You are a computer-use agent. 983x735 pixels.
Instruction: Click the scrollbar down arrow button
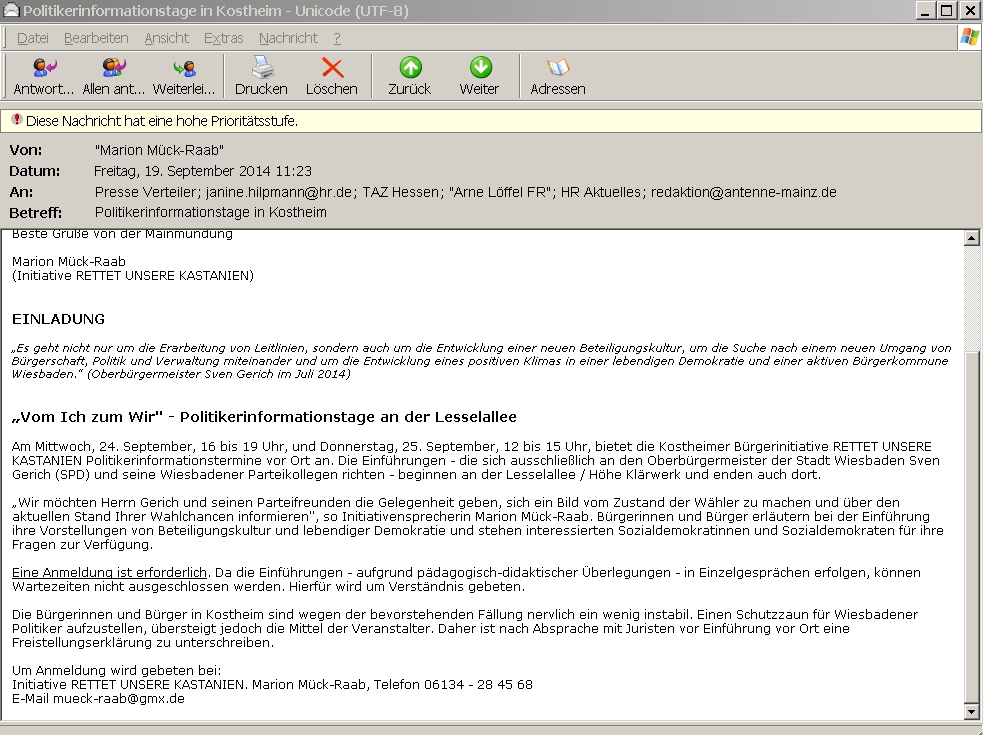click(x=972, y=712)
